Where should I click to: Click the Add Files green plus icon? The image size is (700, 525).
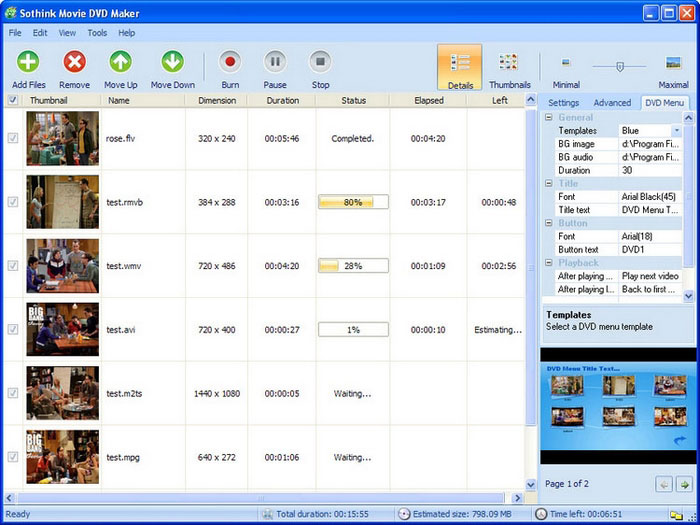(x=28, y=62)
